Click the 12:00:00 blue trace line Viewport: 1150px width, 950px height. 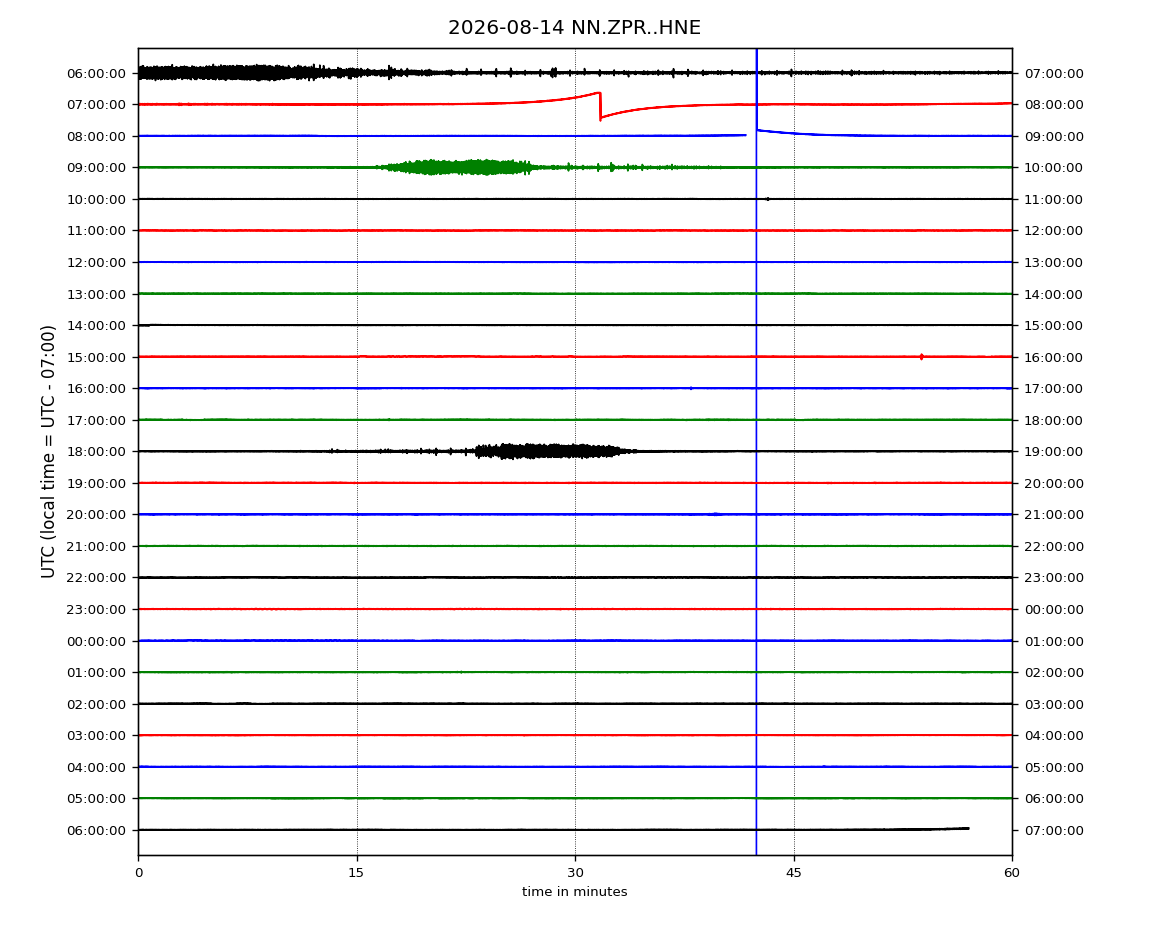point(575,262)
